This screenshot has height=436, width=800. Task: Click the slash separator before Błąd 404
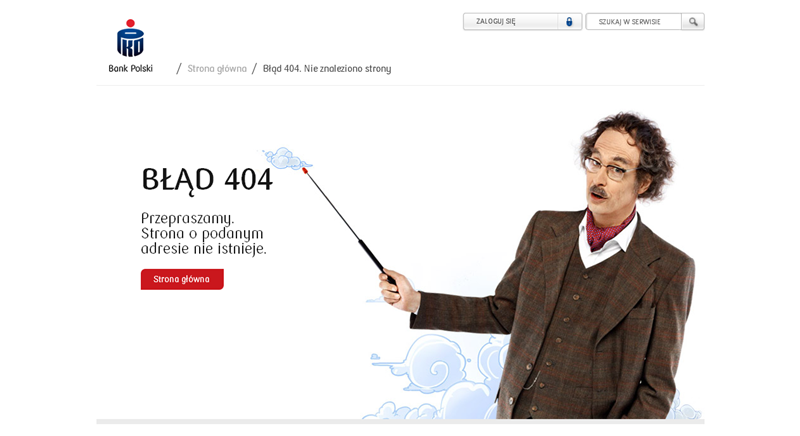[254, 69]
